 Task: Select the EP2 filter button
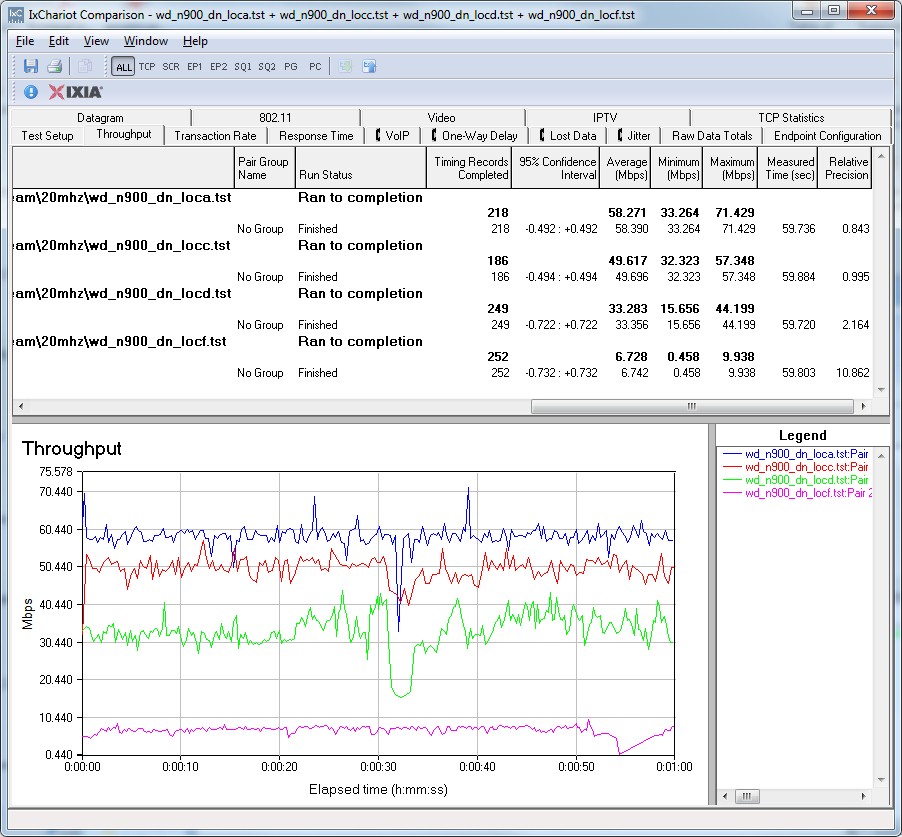pyautogui.click(x=219, y=67)
